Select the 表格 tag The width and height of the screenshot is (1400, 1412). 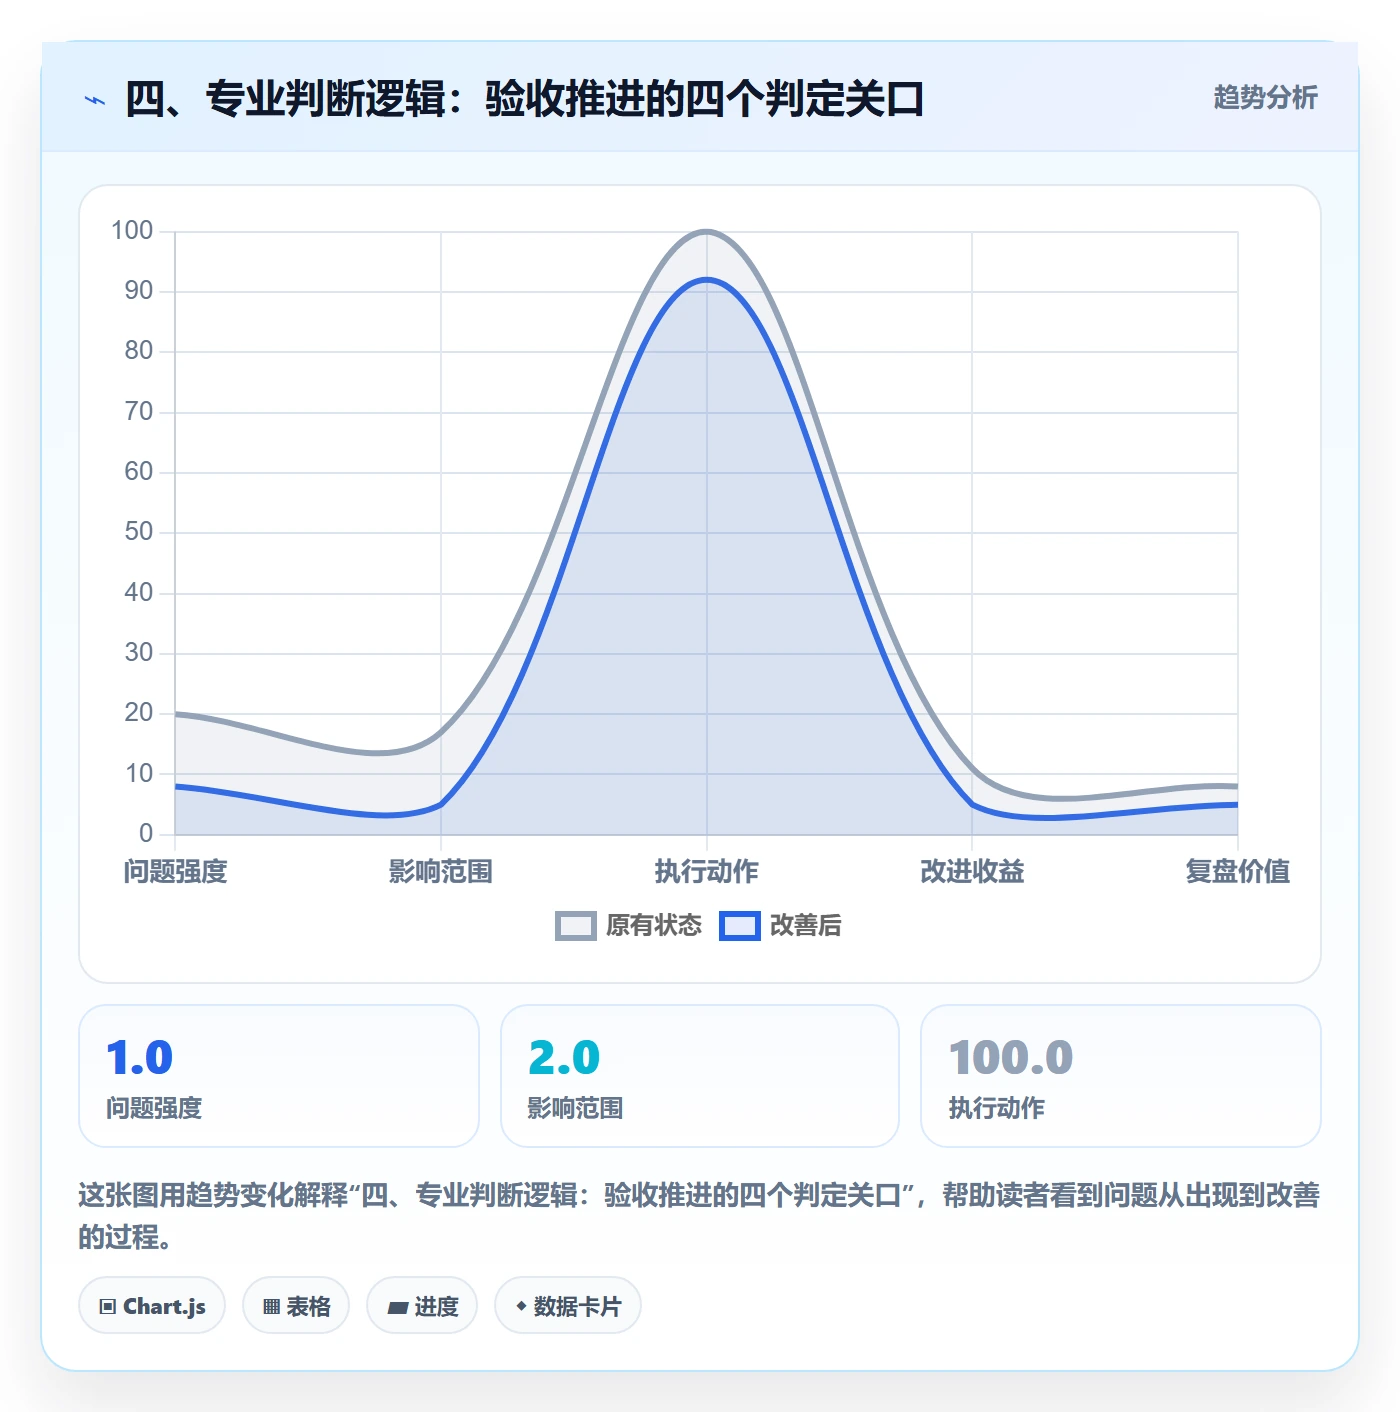296,1306
